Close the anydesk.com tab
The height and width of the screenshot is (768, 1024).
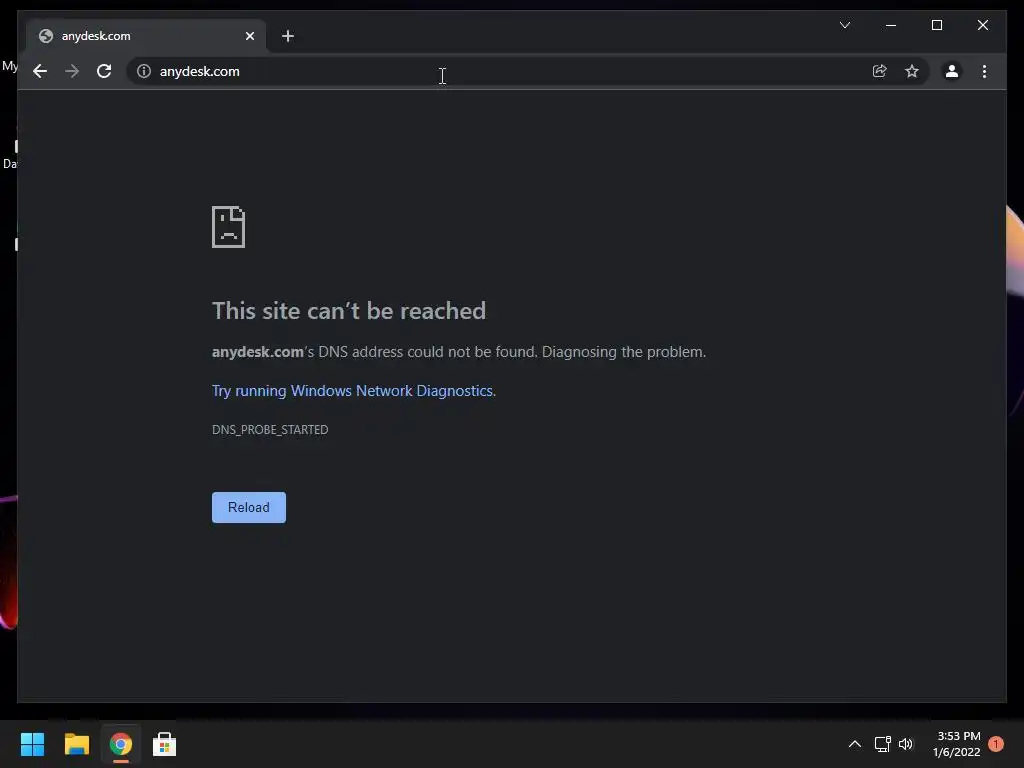pyautogui.click(x=249, y=36)
